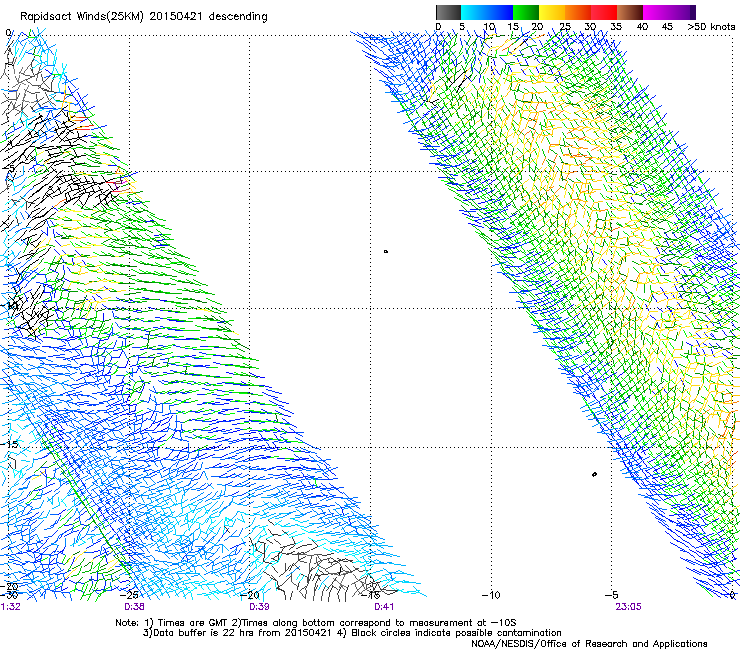Click the 'Note: 1) Times are GMT' line
The image size is (740, 650).
[x=316, y=623]
